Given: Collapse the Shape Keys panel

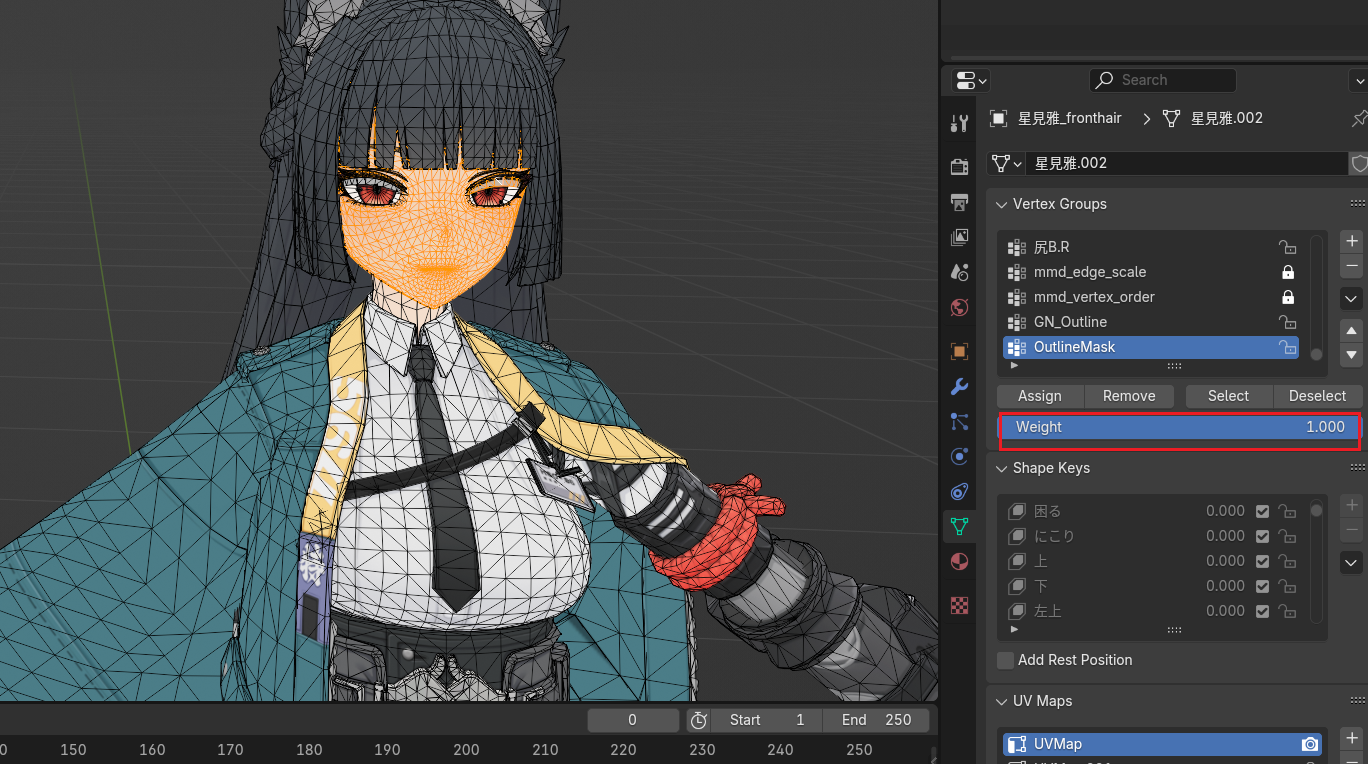Looking at the screenshot, I should point(1003,468).
